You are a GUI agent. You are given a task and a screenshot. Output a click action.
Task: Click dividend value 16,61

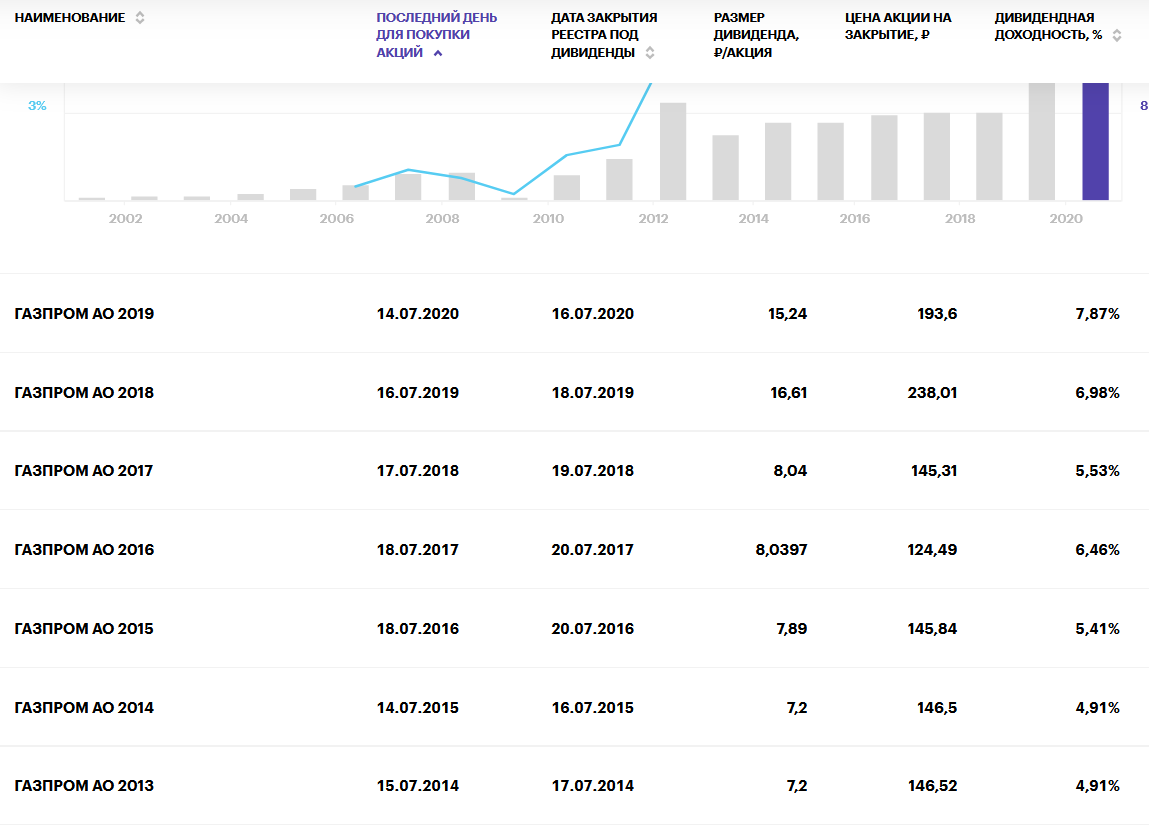[788, 393]
